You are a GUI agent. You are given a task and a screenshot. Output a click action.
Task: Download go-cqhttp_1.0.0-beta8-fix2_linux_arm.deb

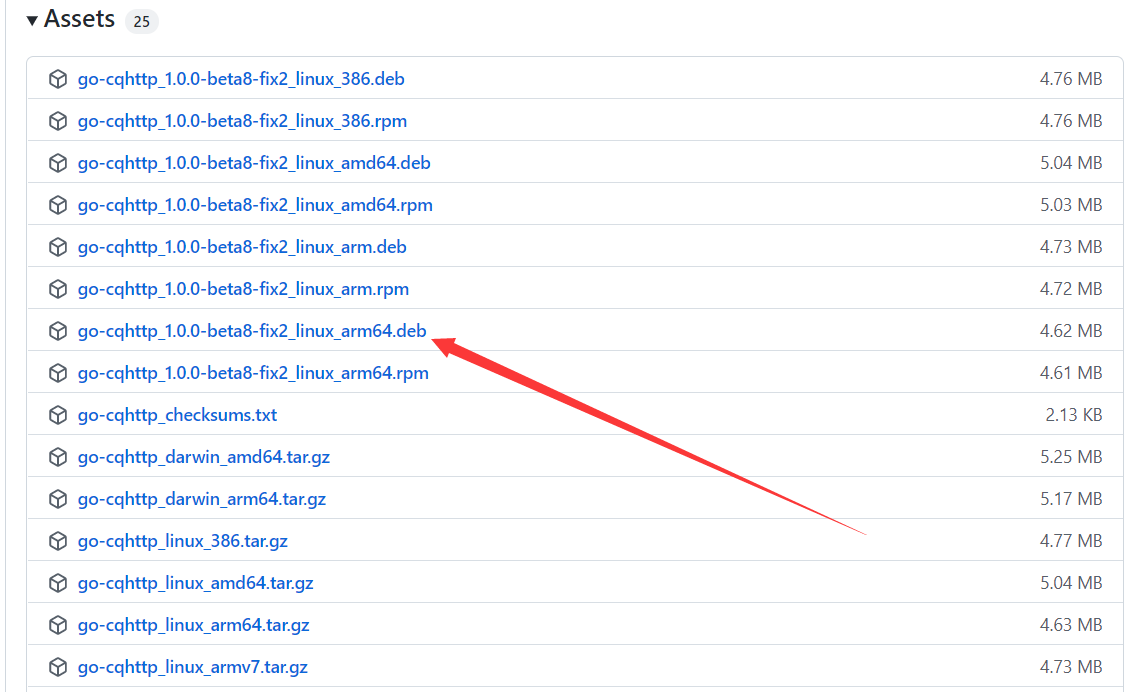(x=242, y=247)
